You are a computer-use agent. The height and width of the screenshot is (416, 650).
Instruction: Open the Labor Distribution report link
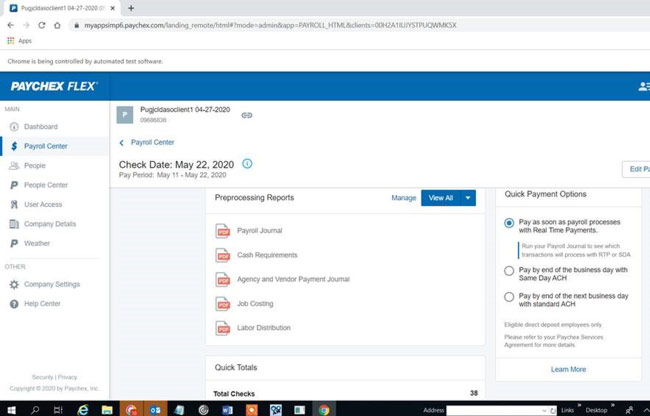264,328
